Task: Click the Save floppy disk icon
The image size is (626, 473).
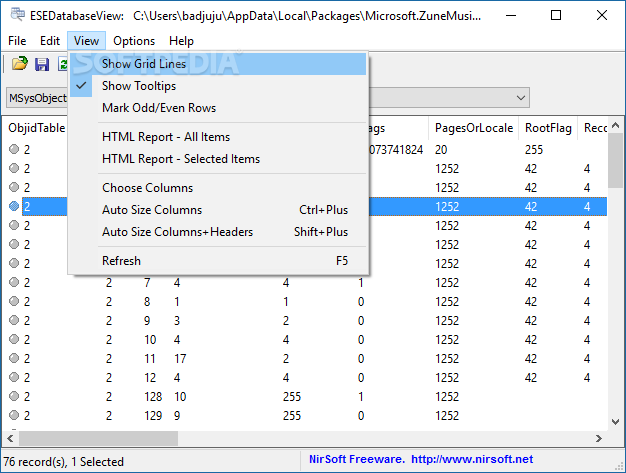Action: coord(42,64)
